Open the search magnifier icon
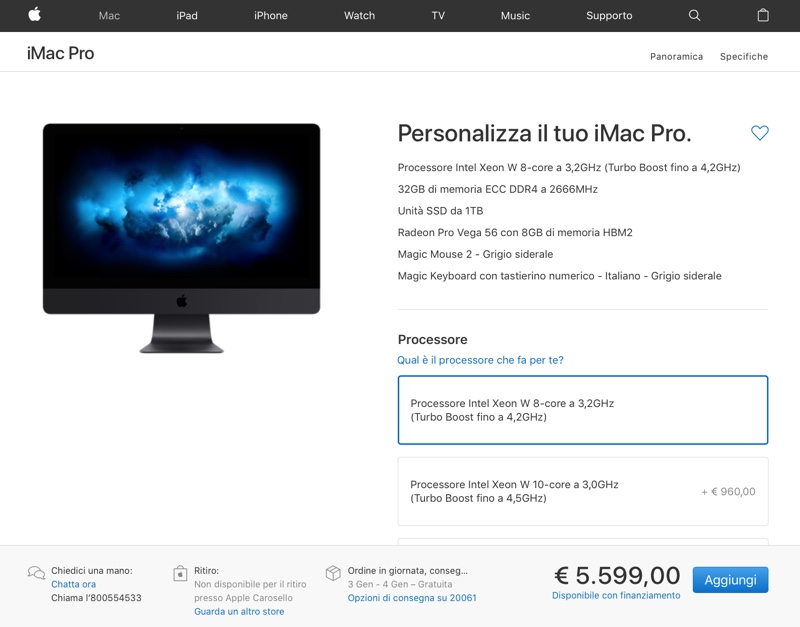 click(694, 15)
